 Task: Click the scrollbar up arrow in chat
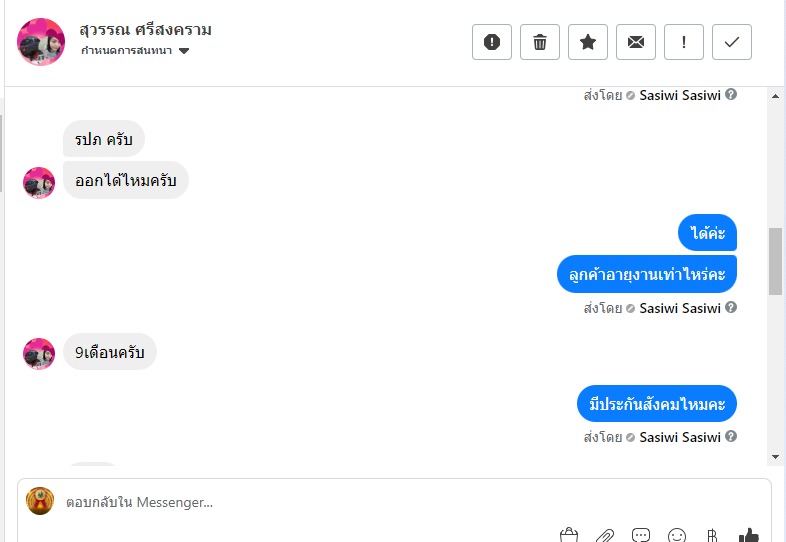[775, 96]
